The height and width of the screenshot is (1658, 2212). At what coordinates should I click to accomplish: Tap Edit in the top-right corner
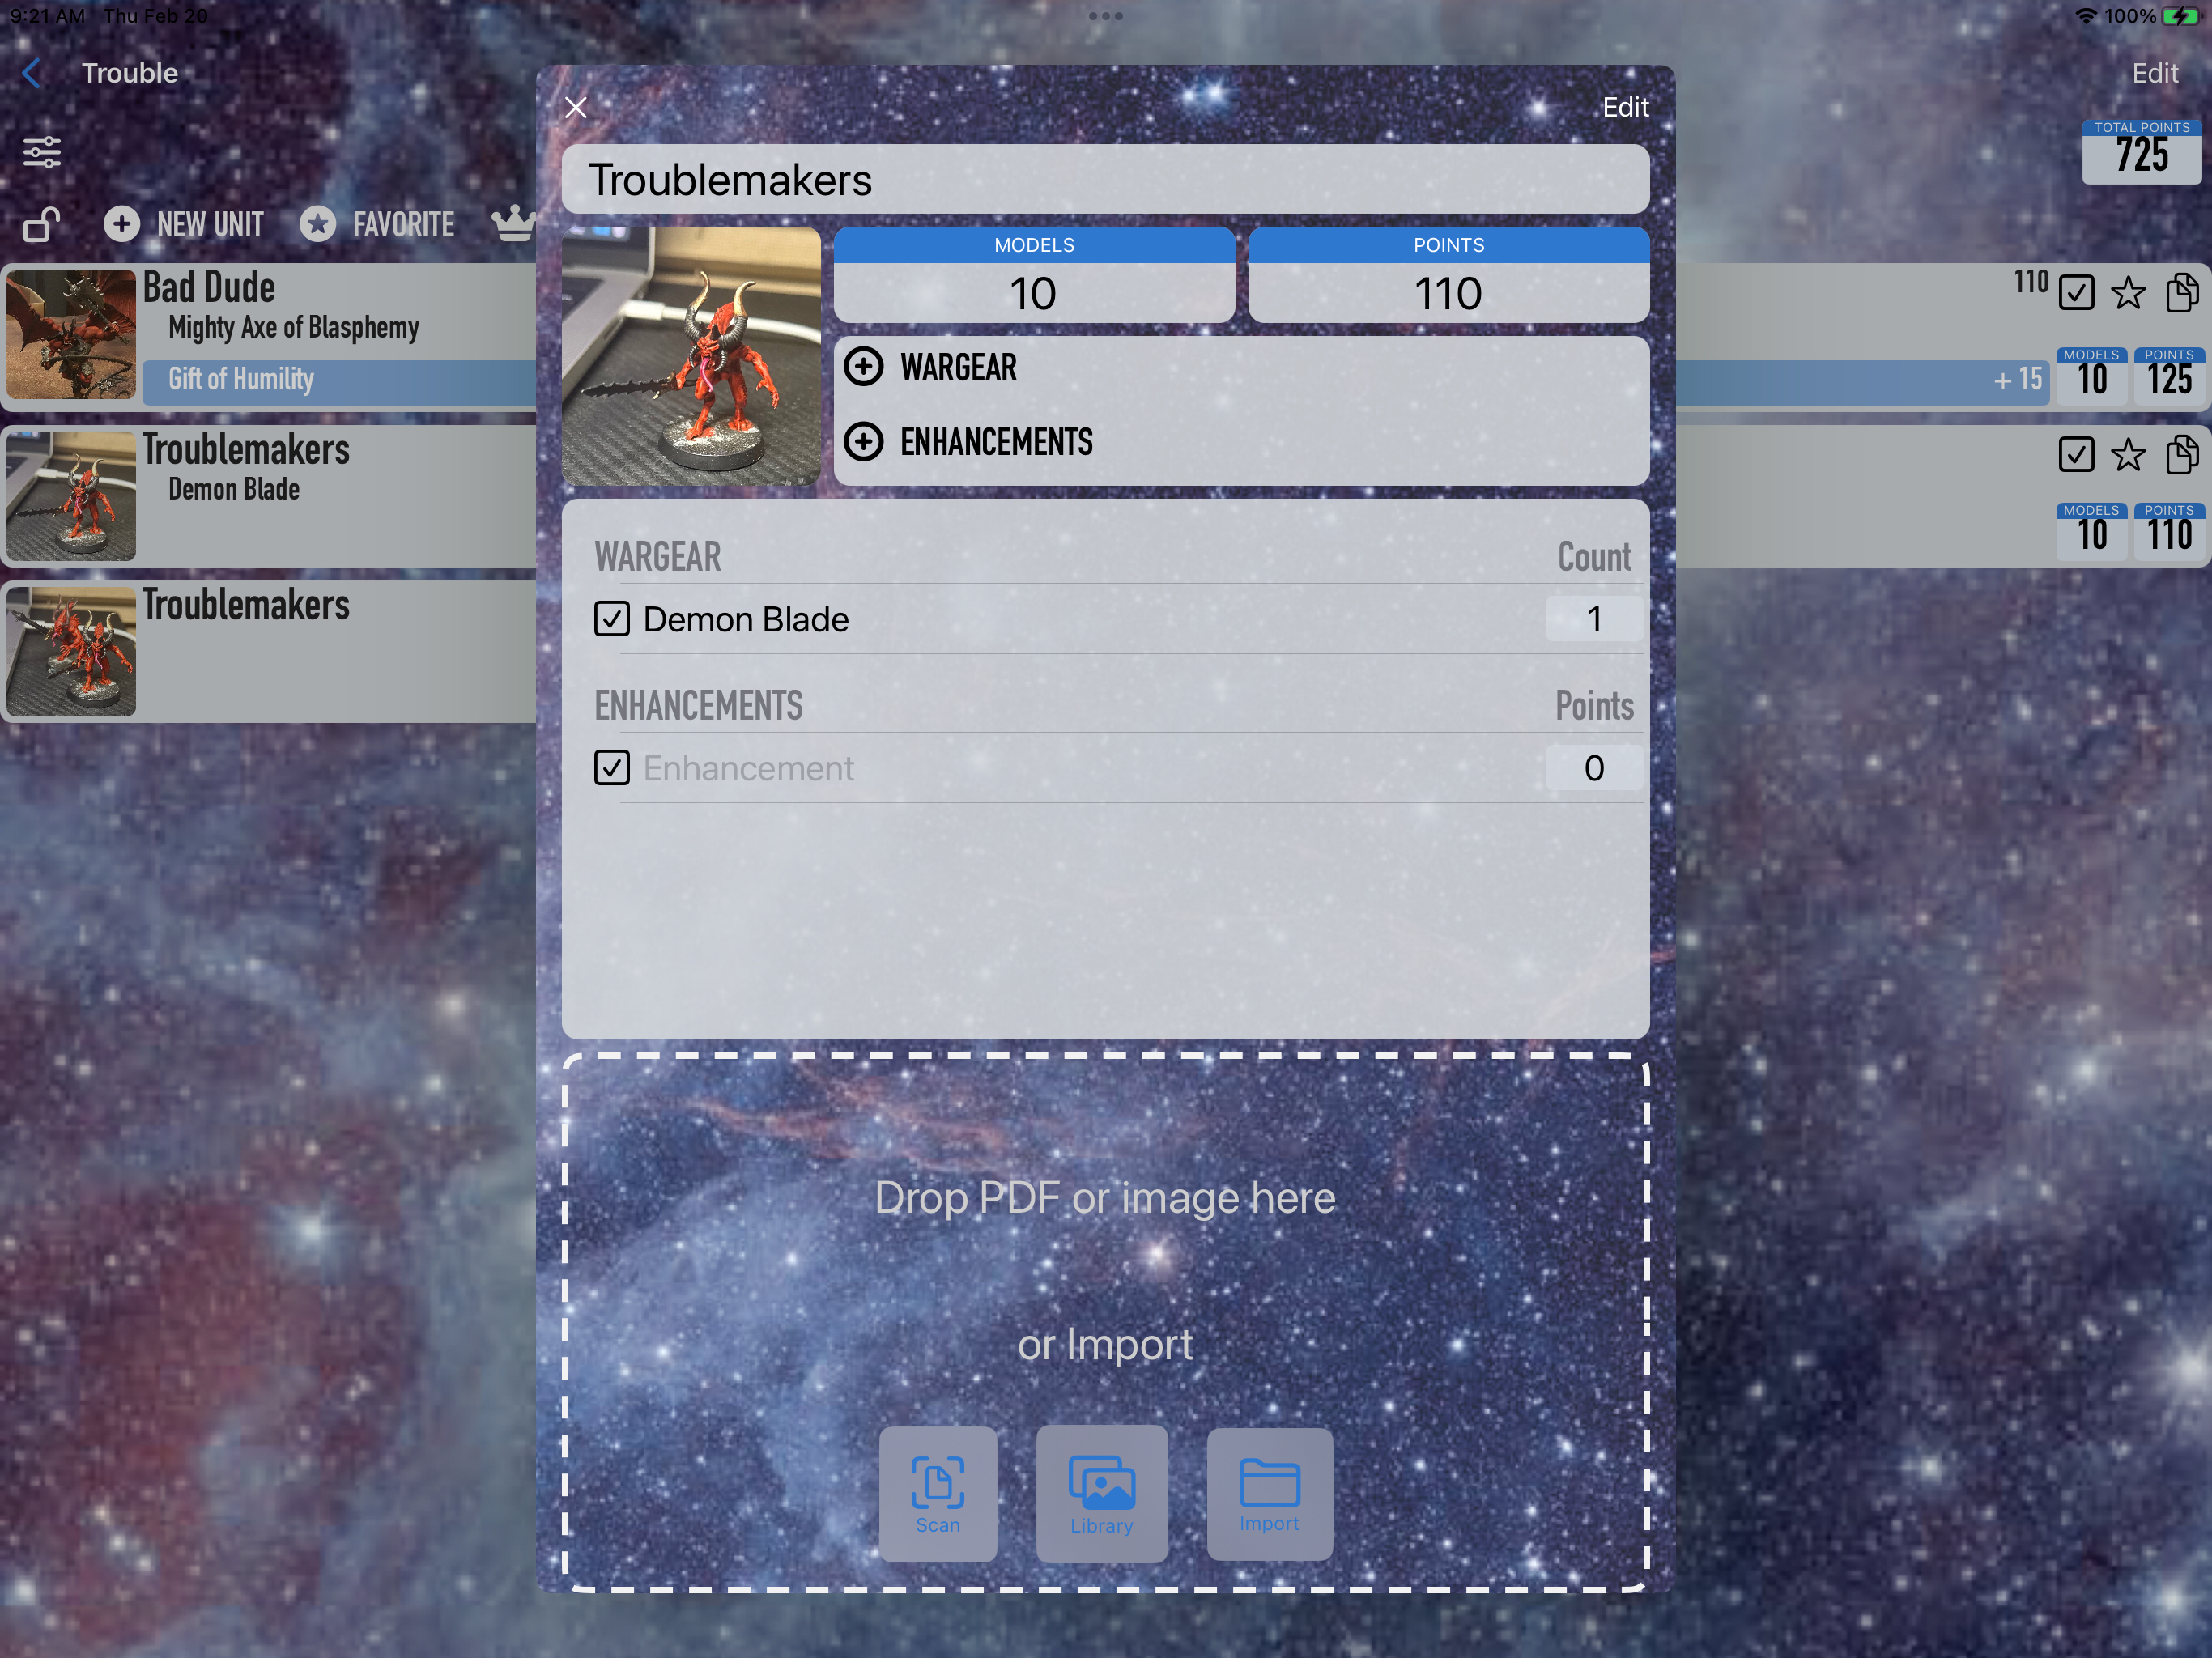(x=2155, y=73)
